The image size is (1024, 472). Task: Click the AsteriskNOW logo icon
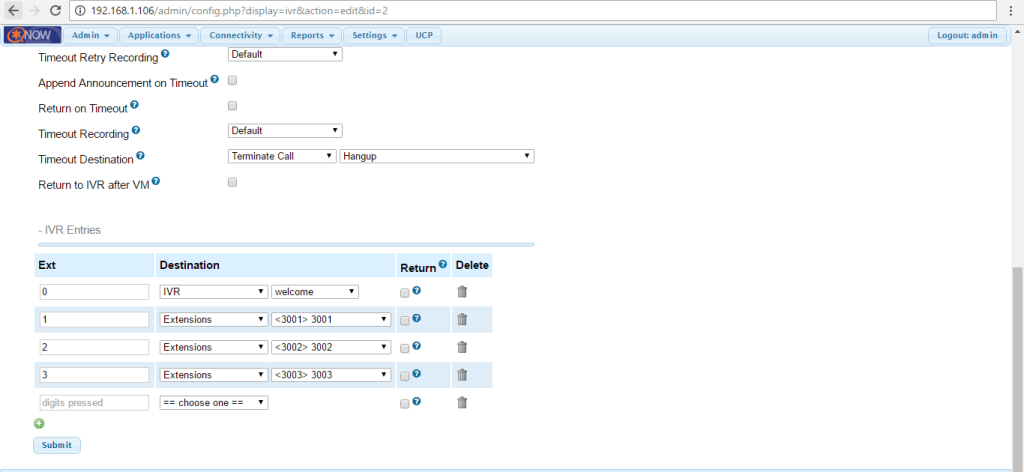pos(33,35)
